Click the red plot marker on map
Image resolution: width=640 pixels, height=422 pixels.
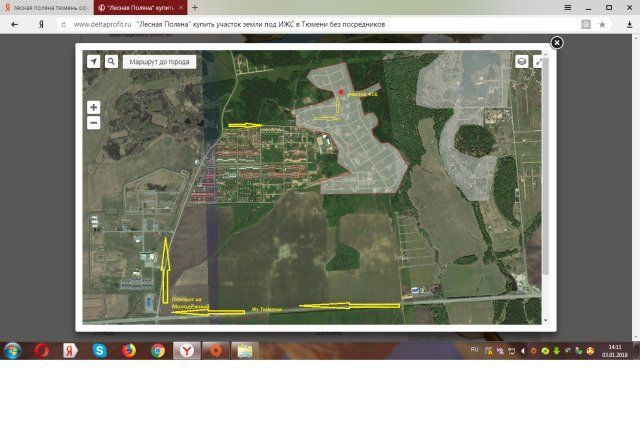pos(341,92)
